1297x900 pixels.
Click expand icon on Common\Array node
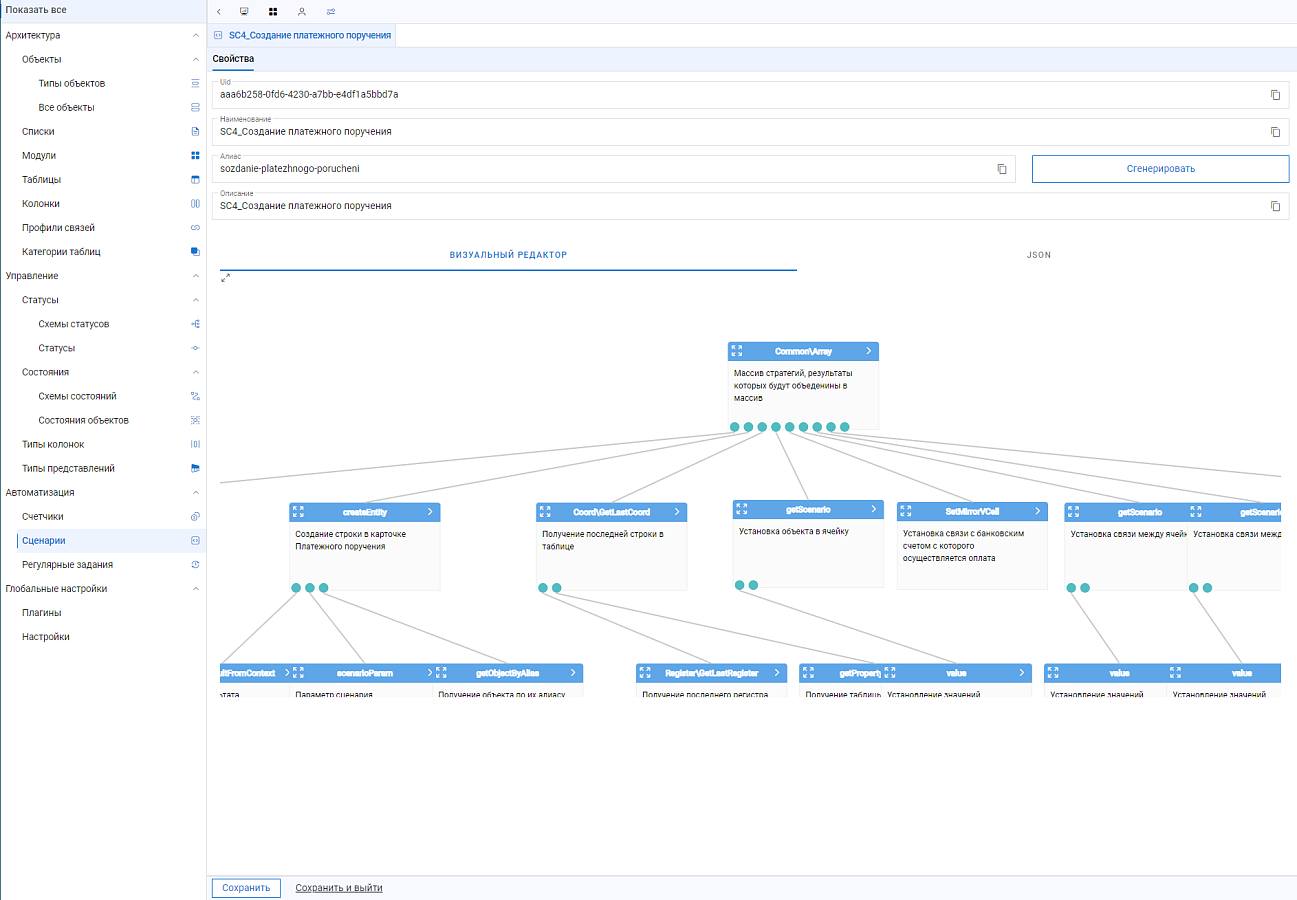point(737,351)
